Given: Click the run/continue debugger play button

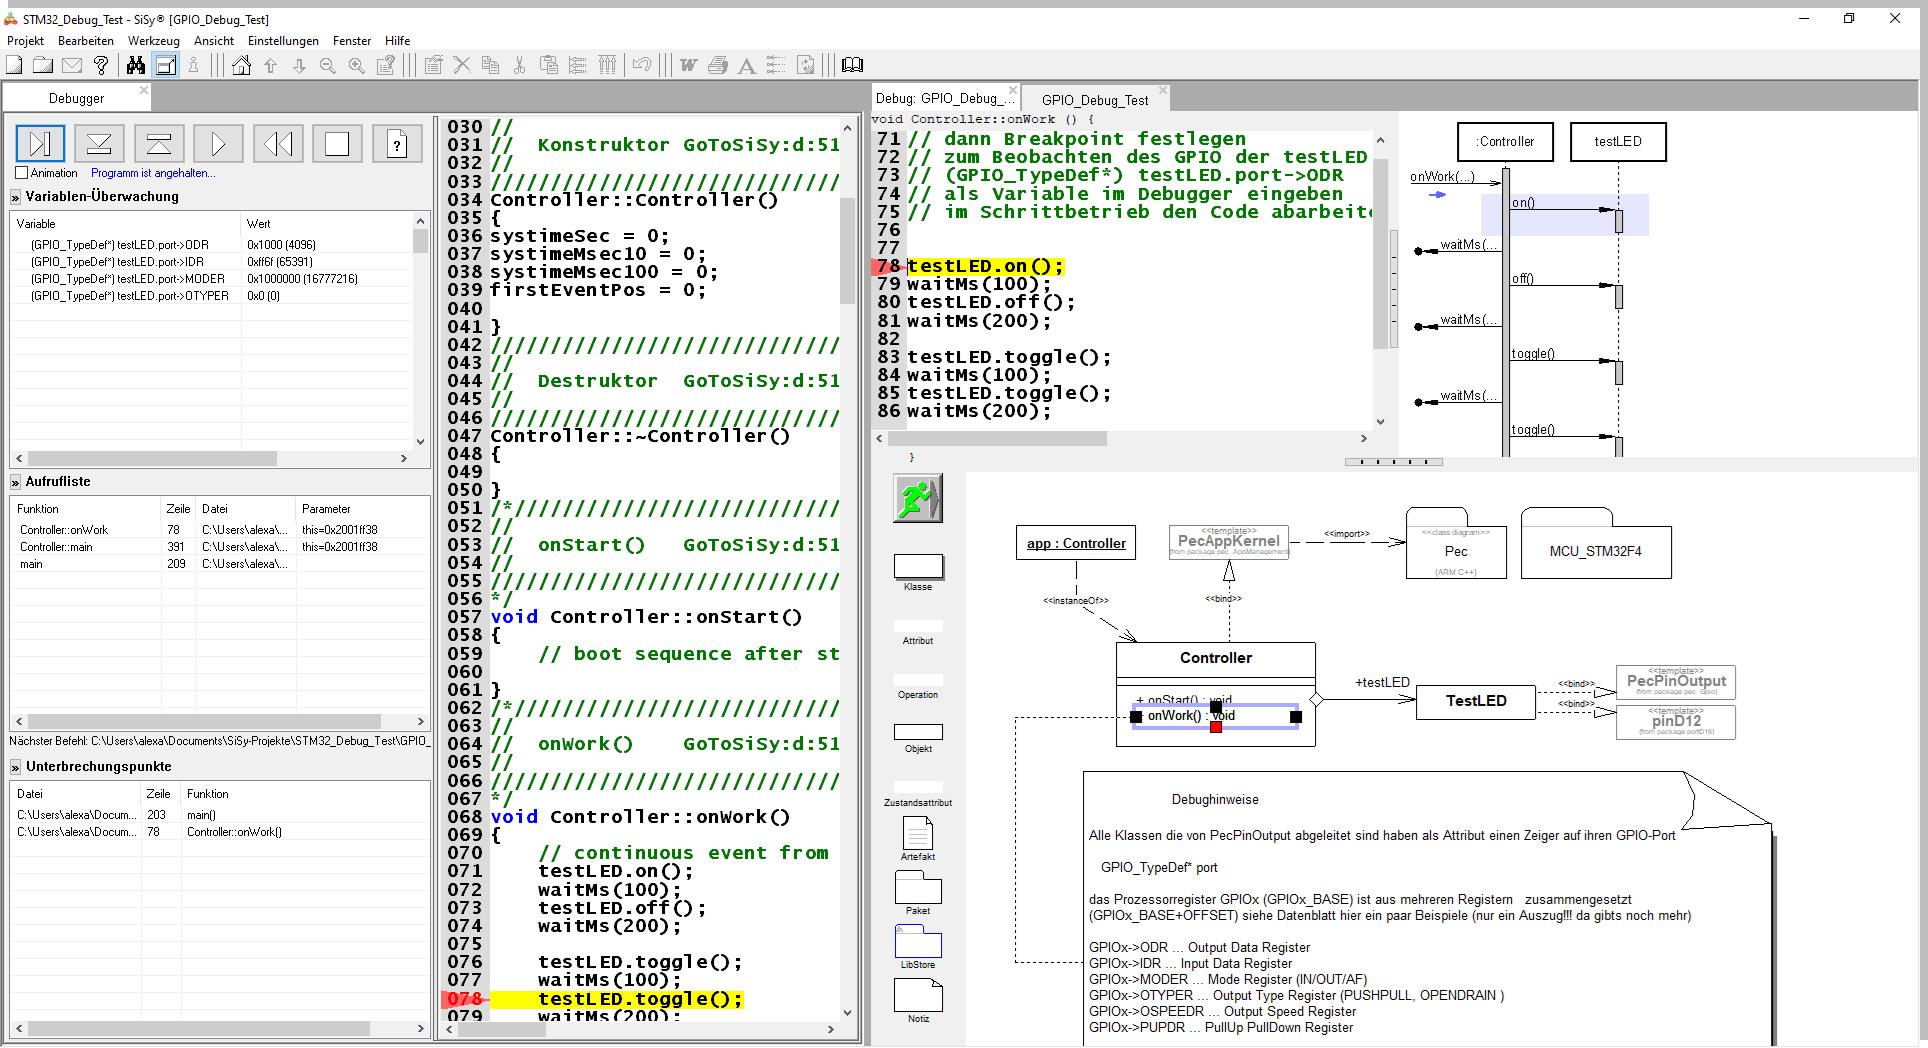Looking at the screenshot, I should coord(218,144).
